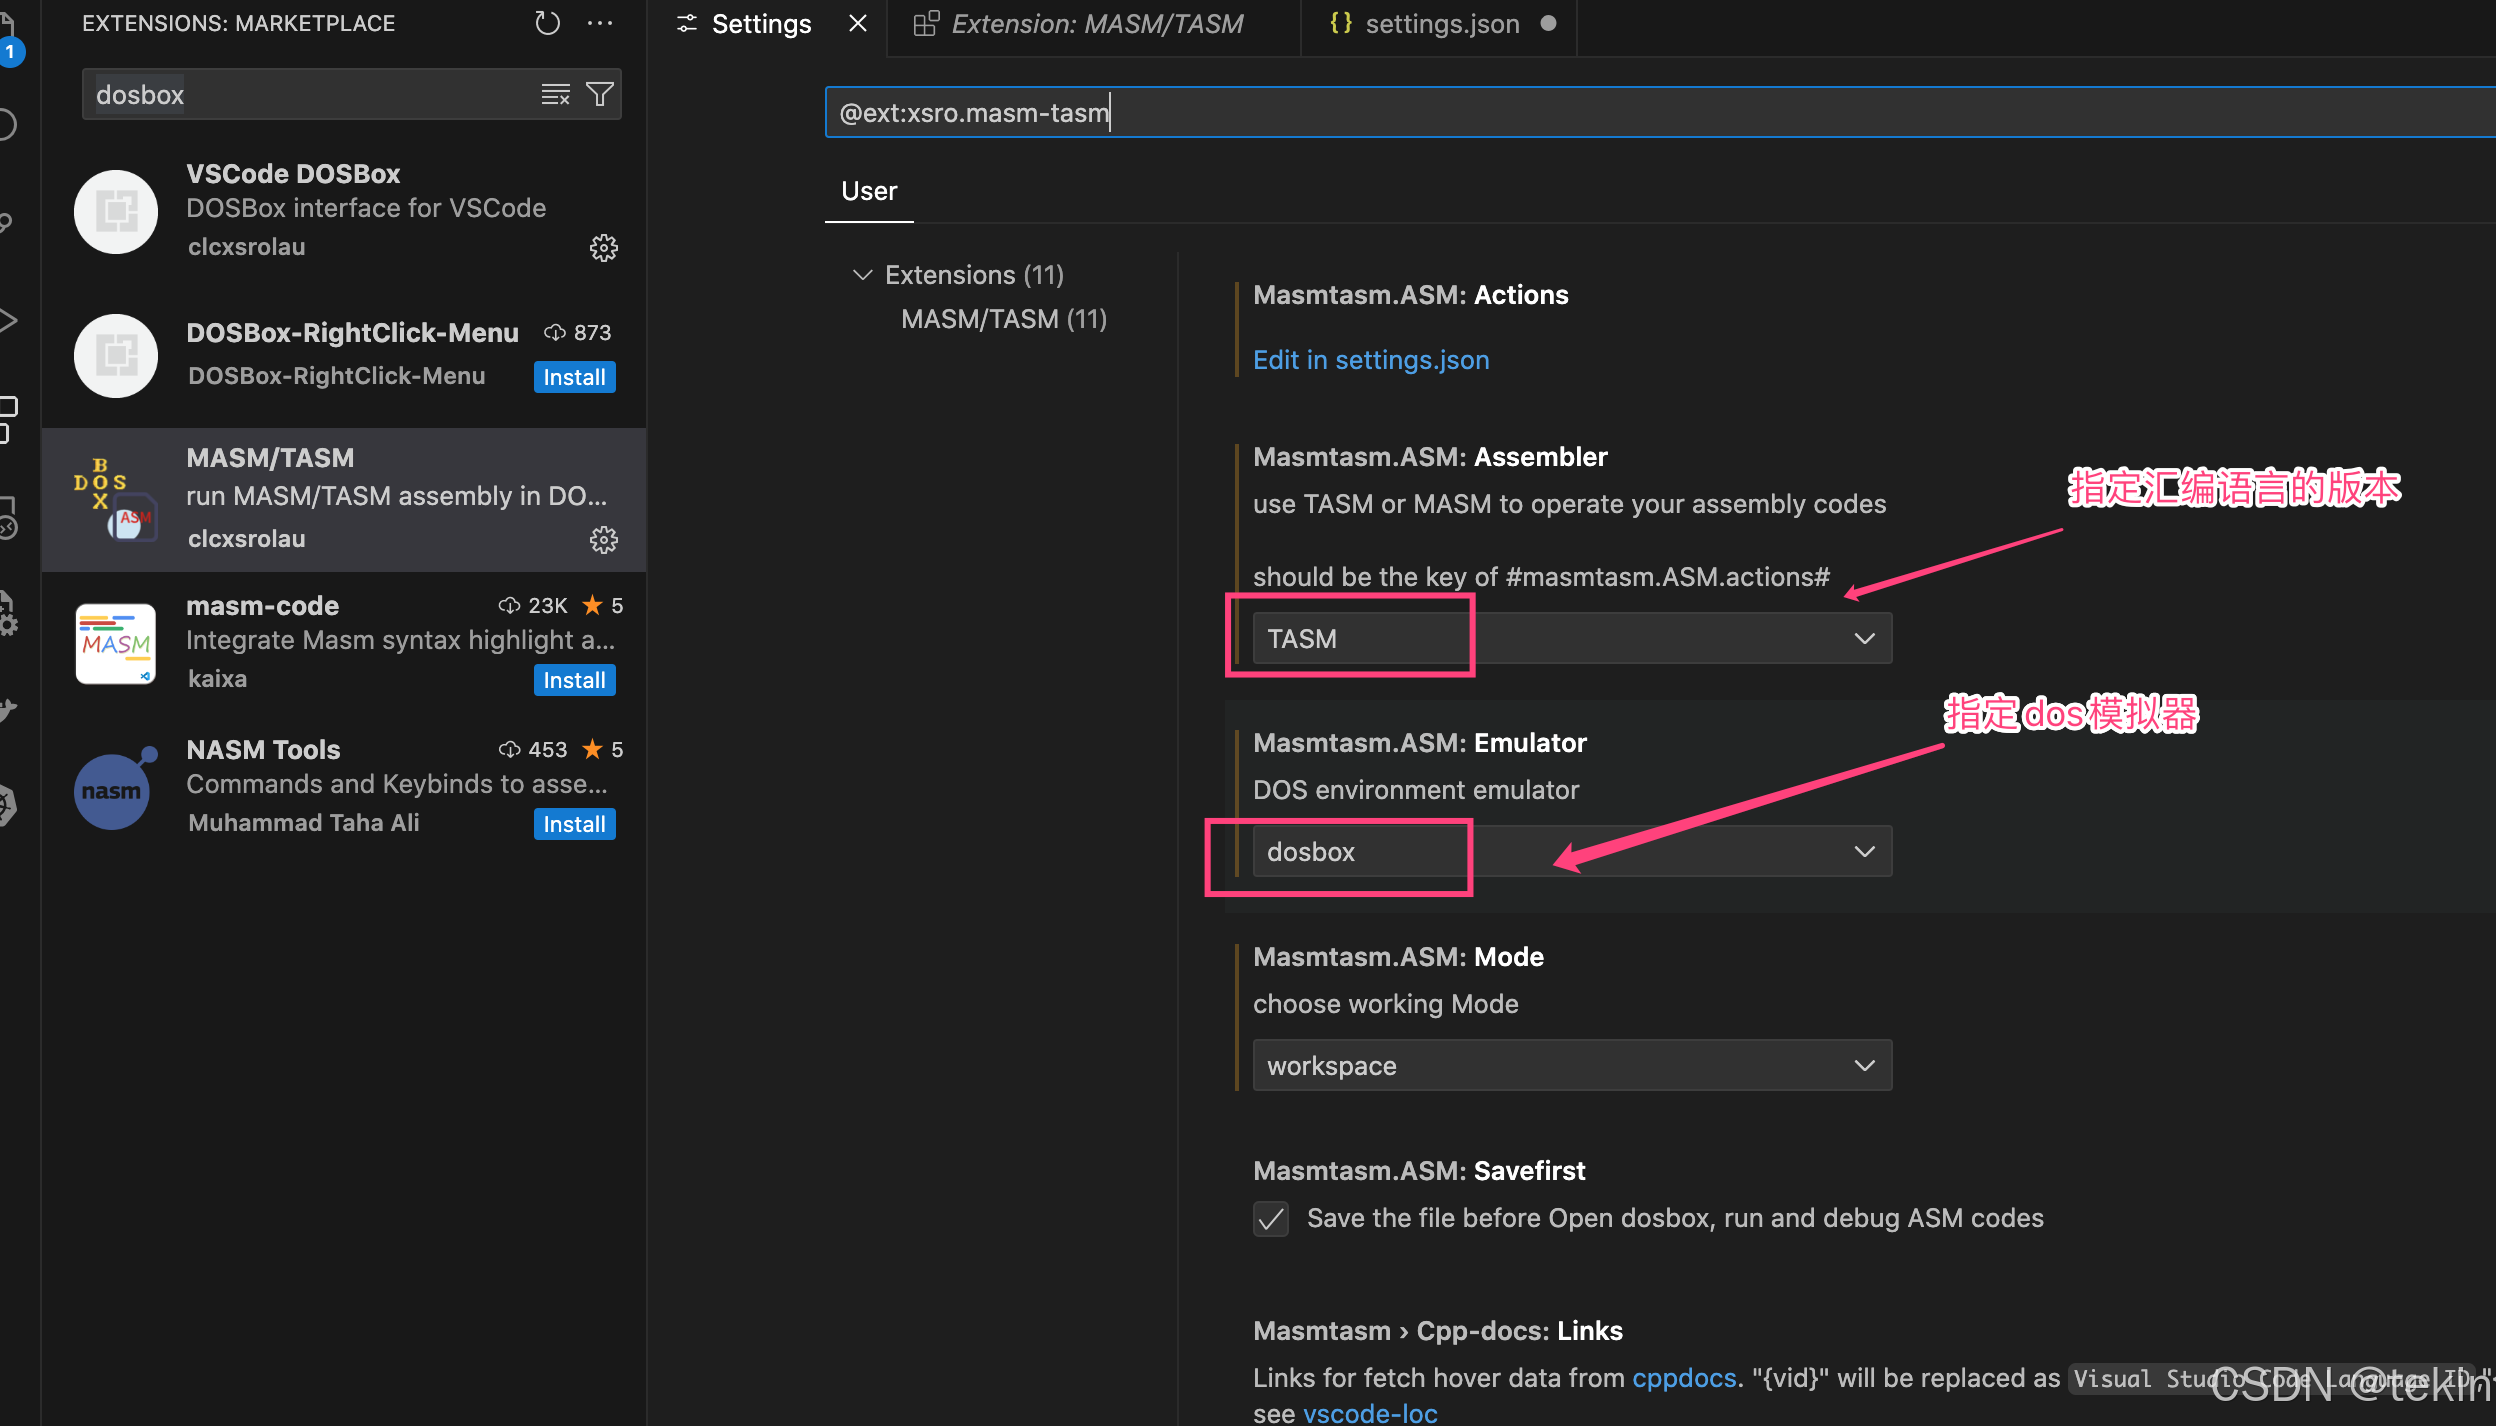Click the Masmtasm.ASM: Assembler setting title
Viewport: 2497px width, 1426px height.
pos(1430,457)
